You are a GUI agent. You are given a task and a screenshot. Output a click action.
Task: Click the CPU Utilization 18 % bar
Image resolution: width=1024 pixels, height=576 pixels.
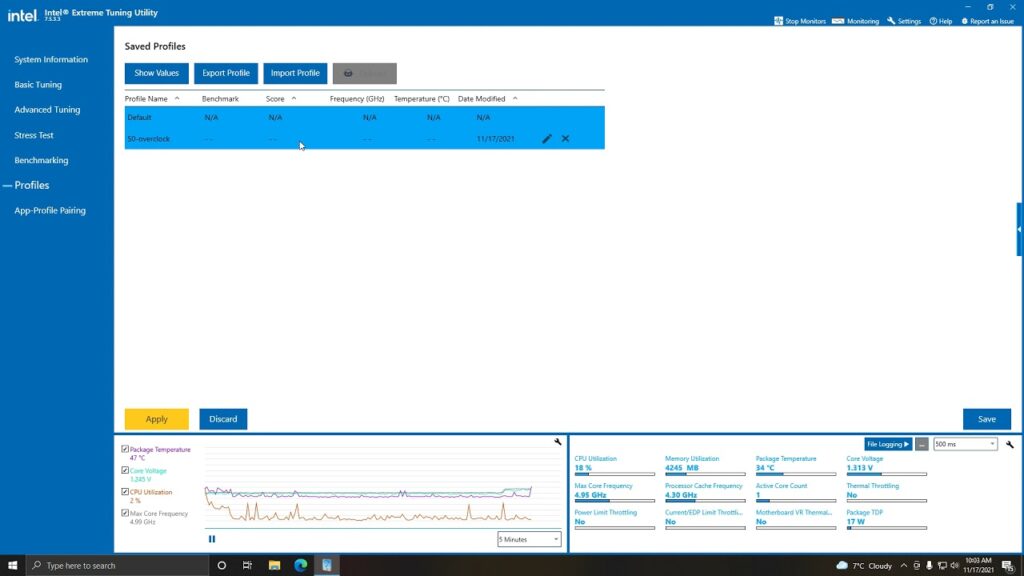click(x=615, y=474)
